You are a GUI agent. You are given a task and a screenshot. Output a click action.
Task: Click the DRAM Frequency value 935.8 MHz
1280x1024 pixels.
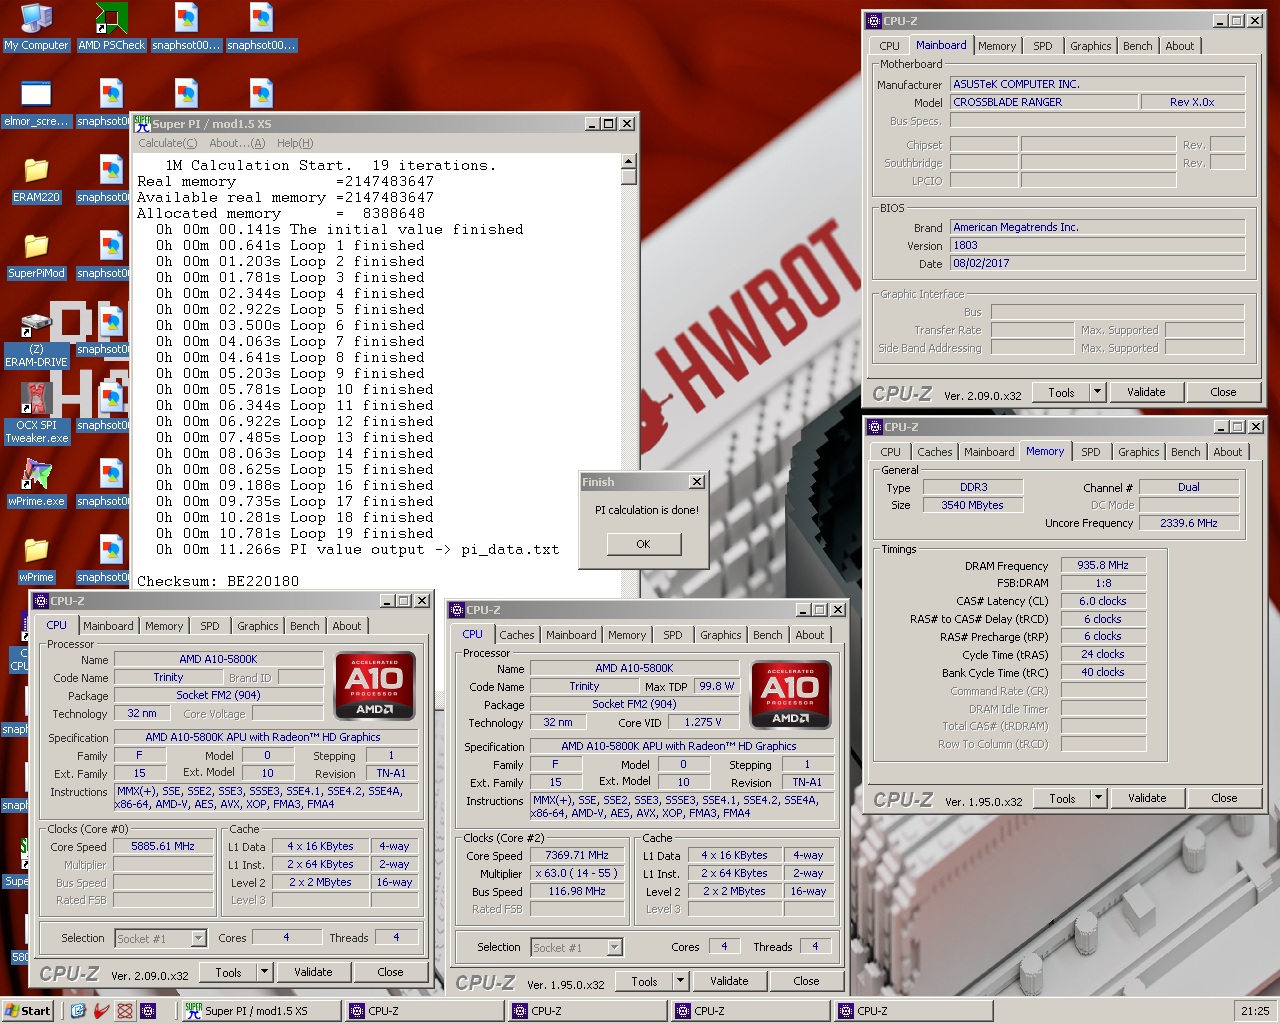pos(1103,565)
